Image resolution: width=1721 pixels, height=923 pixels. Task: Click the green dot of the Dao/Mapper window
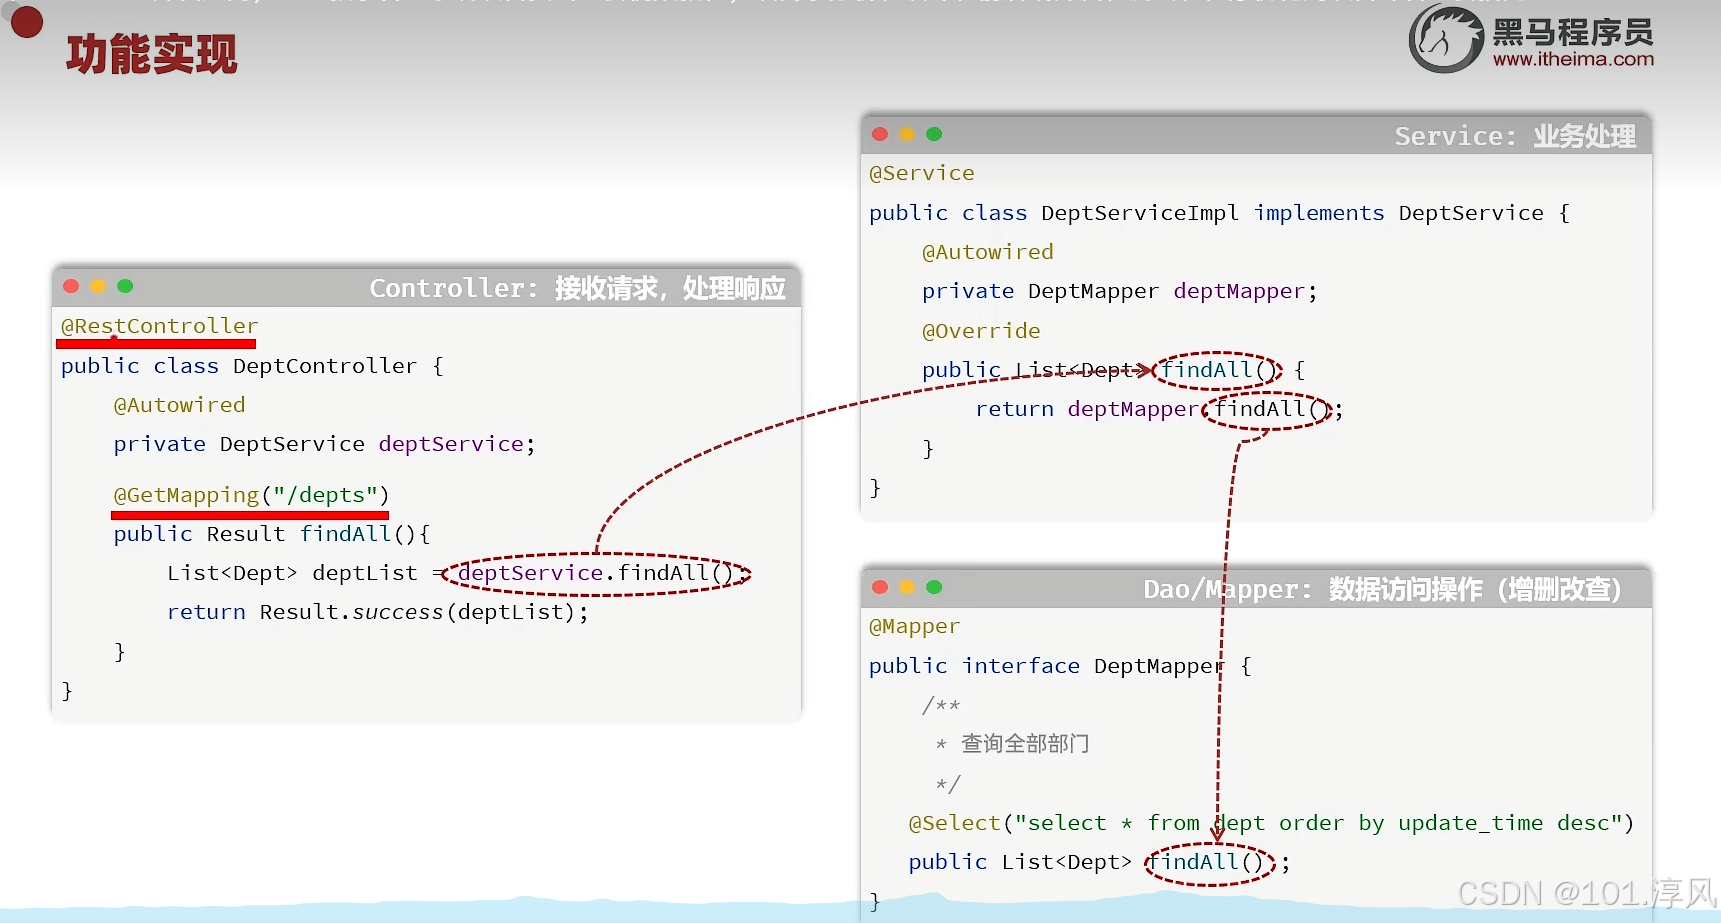tap(934, 587)
